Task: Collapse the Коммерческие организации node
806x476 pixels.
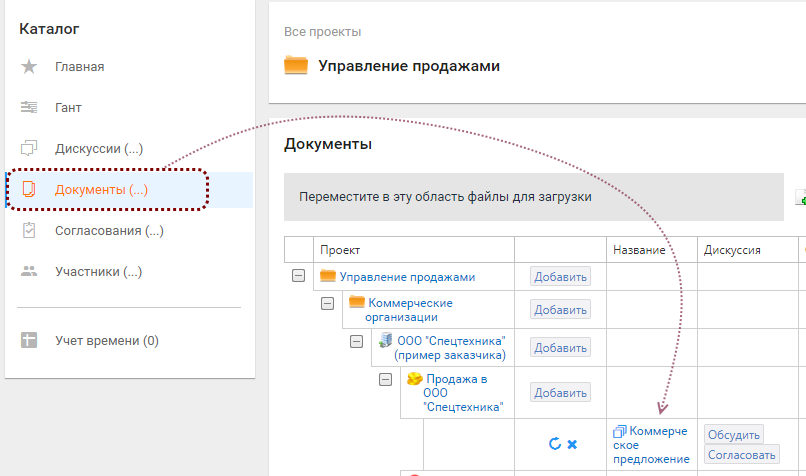Action: click(327, 303)
